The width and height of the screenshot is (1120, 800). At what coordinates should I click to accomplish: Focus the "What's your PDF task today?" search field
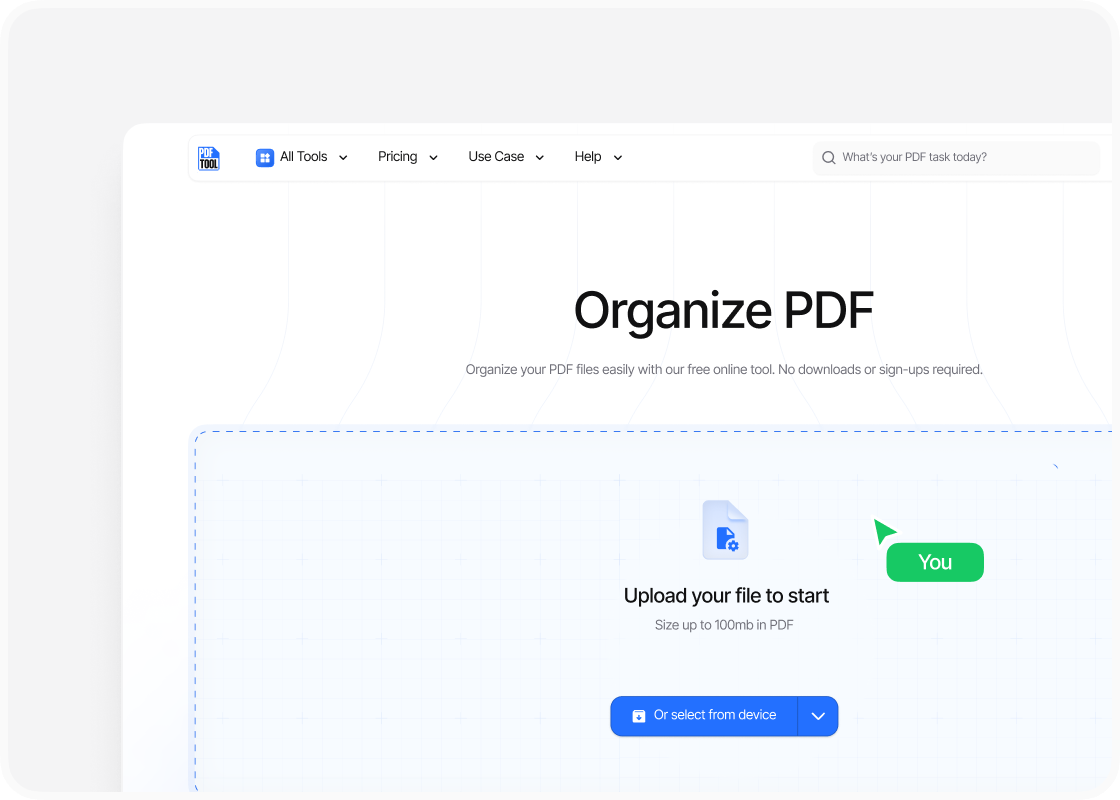(960, 158)
